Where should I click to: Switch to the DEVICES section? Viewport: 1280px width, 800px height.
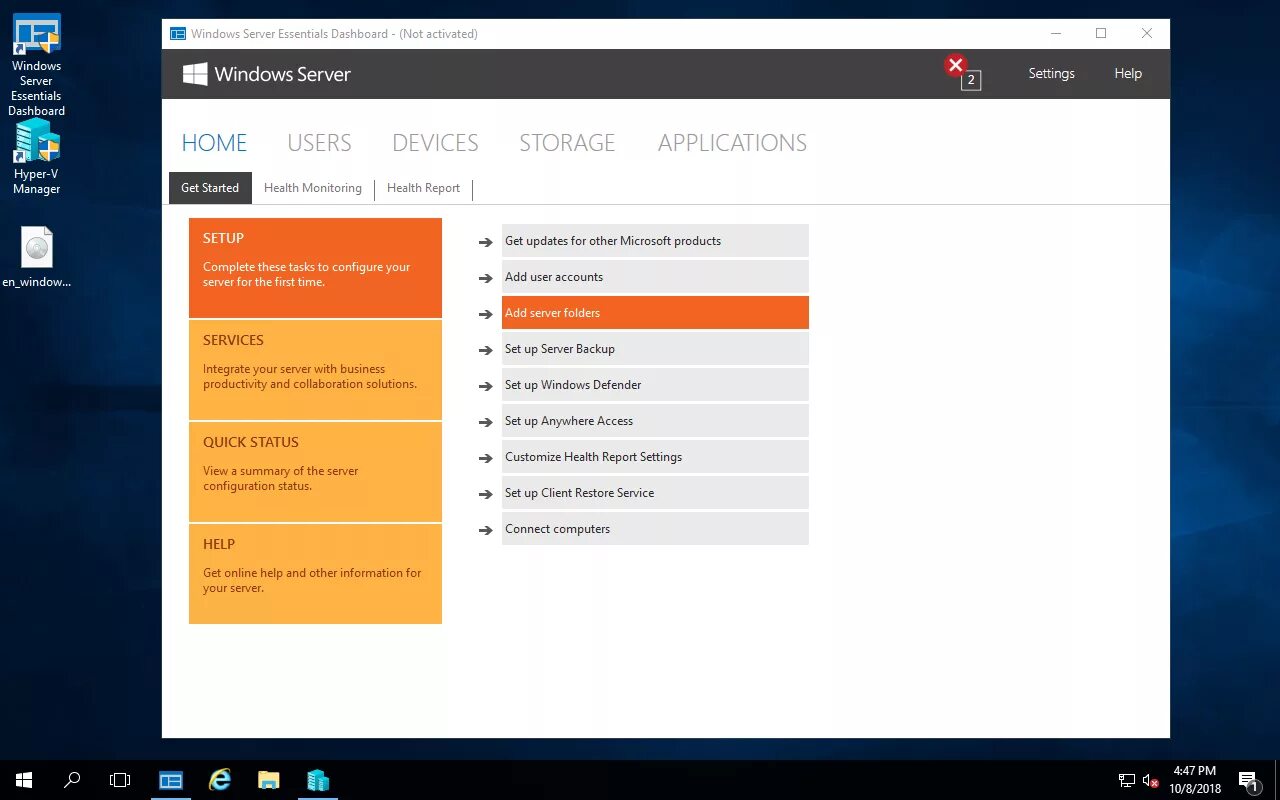pos(435,143)
